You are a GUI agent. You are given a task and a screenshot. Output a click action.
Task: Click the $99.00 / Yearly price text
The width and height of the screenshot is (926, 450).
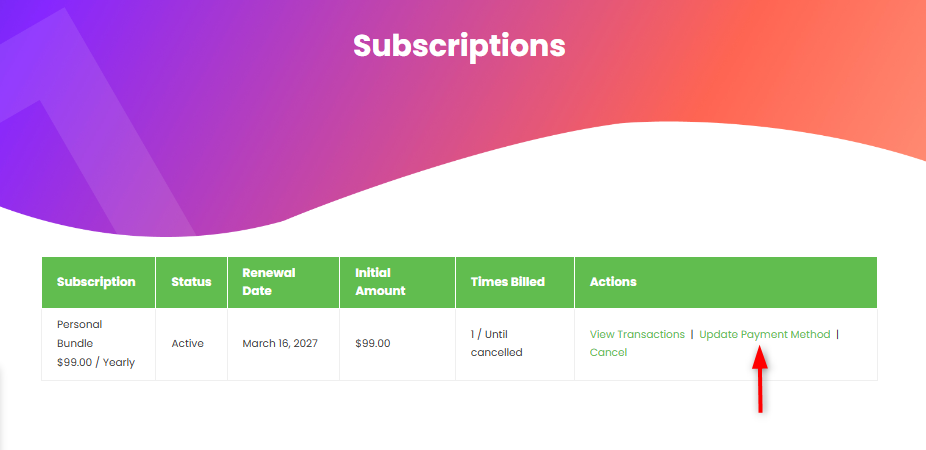[x=96, y=362]
